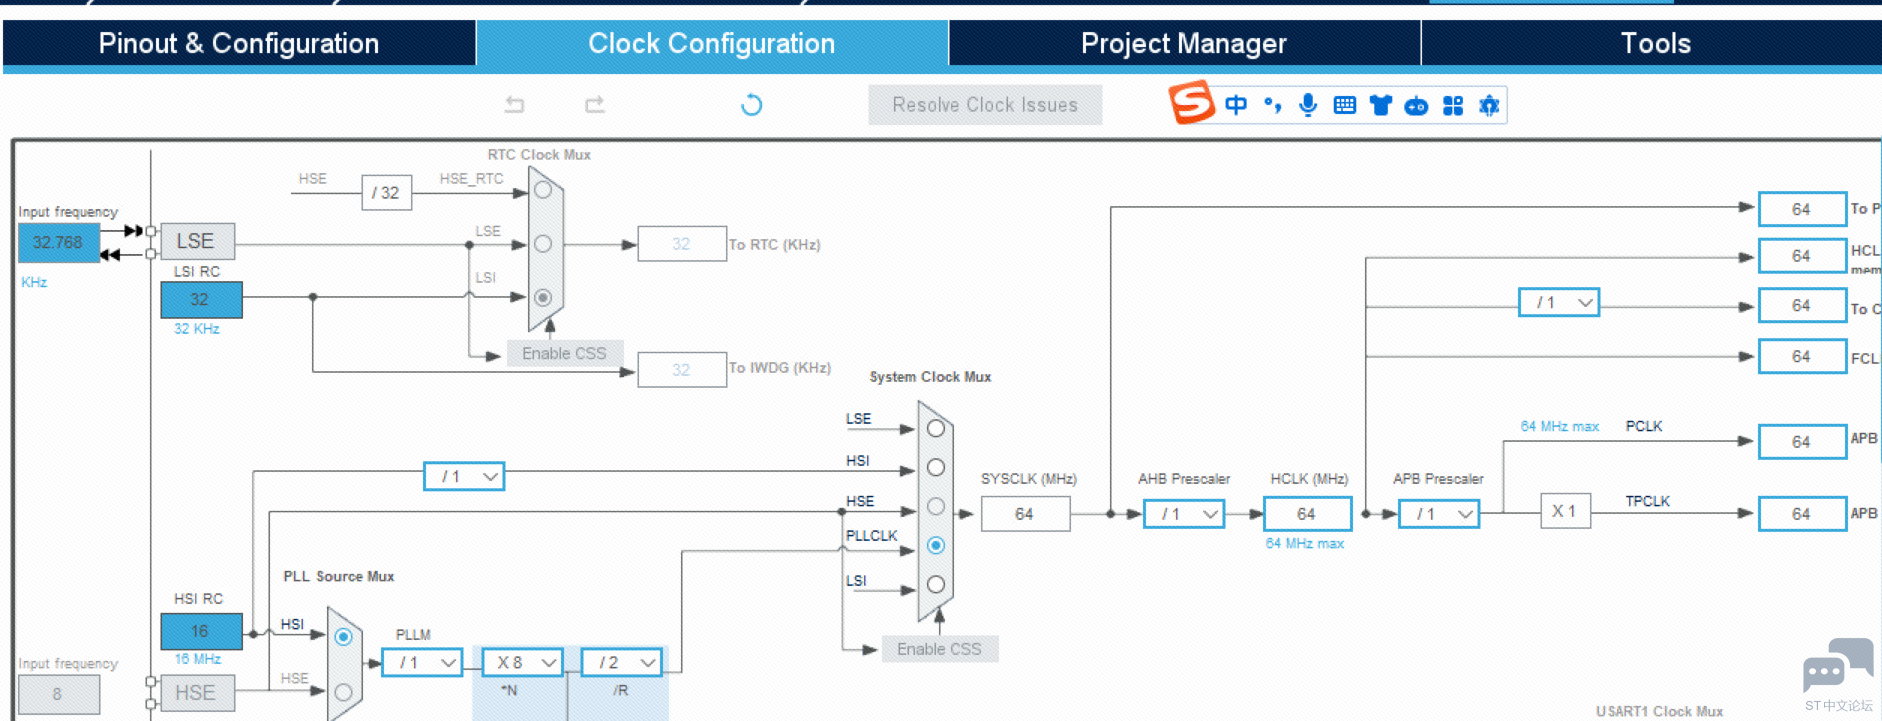Open the Sogou toolbox grid icon
Image resolution: width=1882 pixels, height=721 pixels.
pos(1453,105)
